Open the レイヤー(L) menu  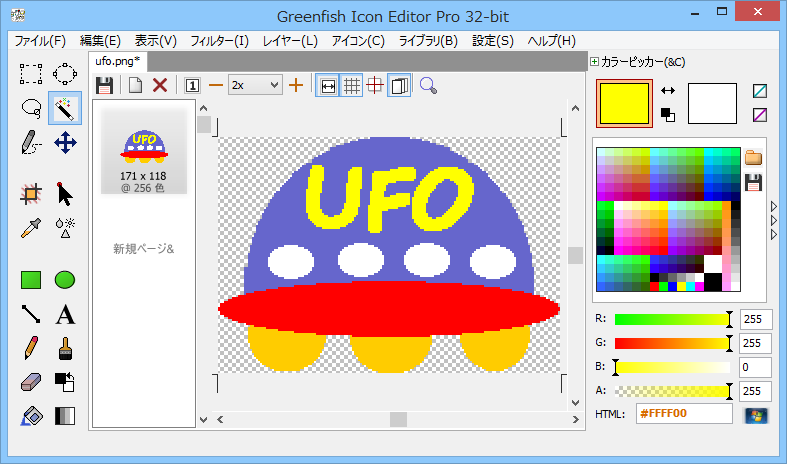(289, 41)
